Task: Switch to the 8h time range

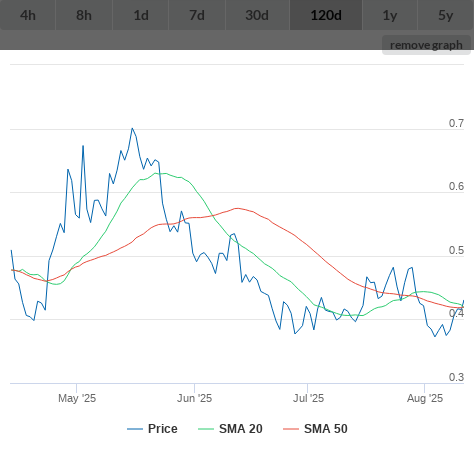Action: (x=84, y=15)
